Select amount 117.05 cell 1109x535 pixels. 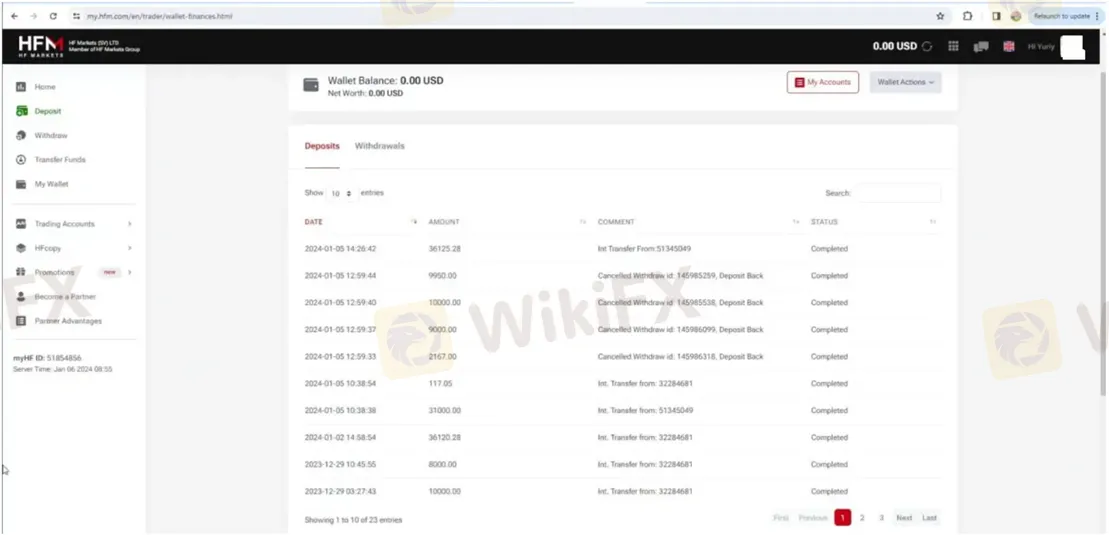[x=440, y=384]
